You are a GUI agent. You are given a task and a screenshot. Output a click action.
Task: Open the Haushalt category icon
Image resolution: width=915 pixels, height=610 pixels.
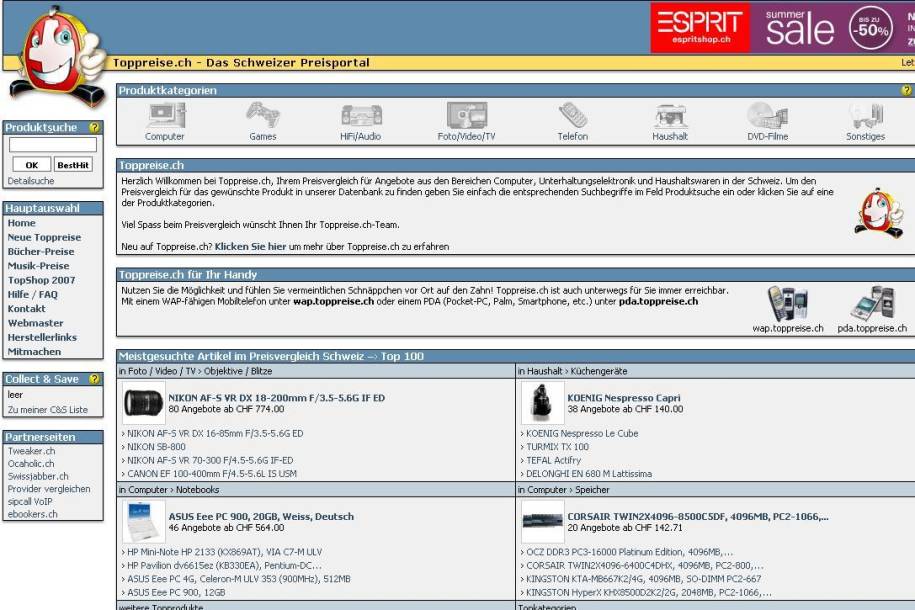[670, 116]
